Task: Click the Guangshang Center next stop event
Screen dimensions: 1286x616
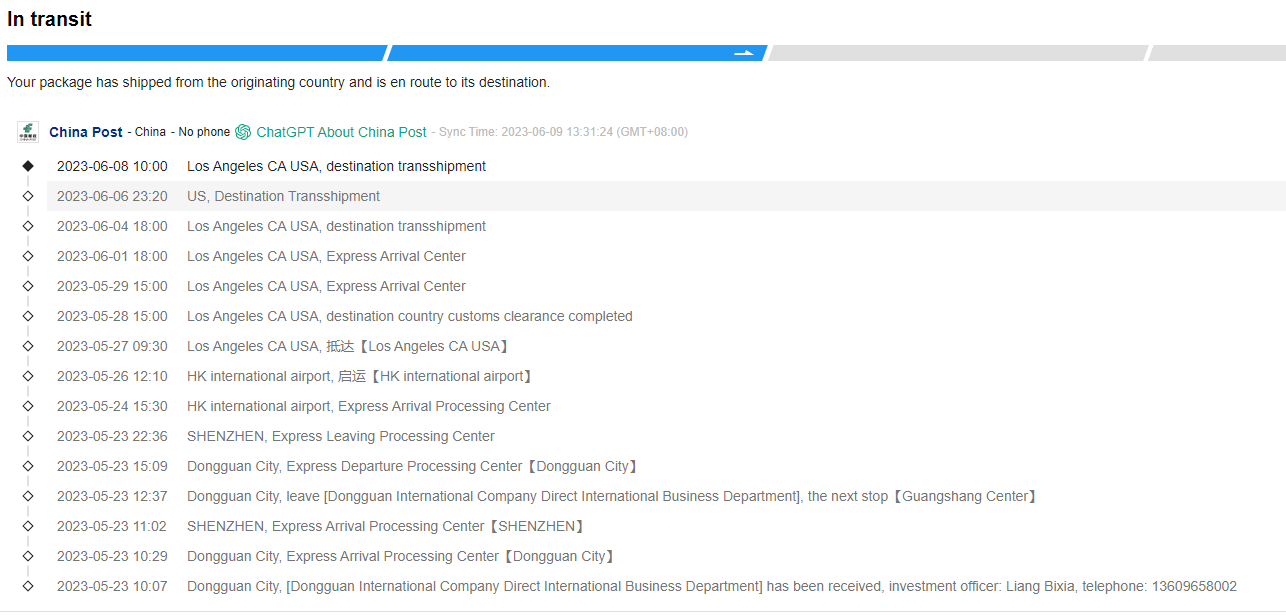Action: (611, 496)
